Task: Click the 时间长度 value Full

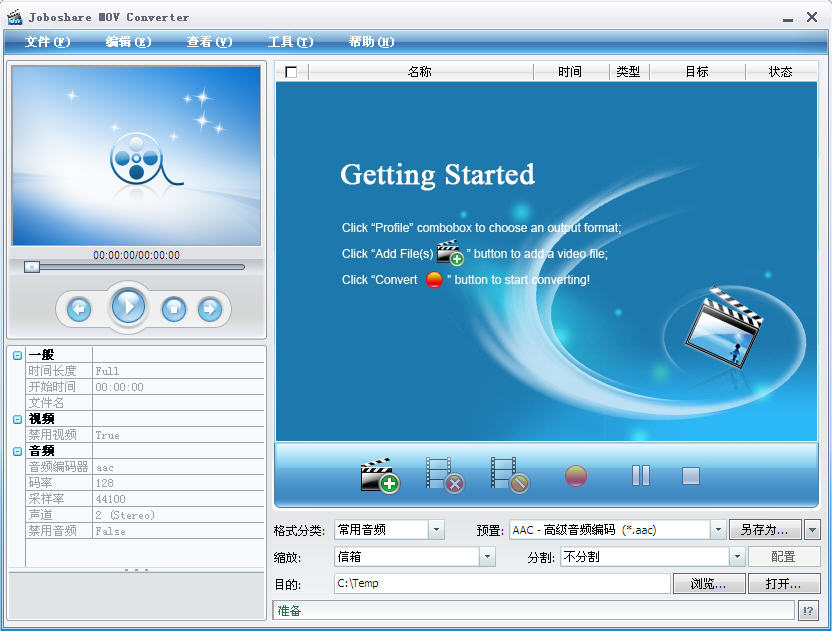Action: 178,371
